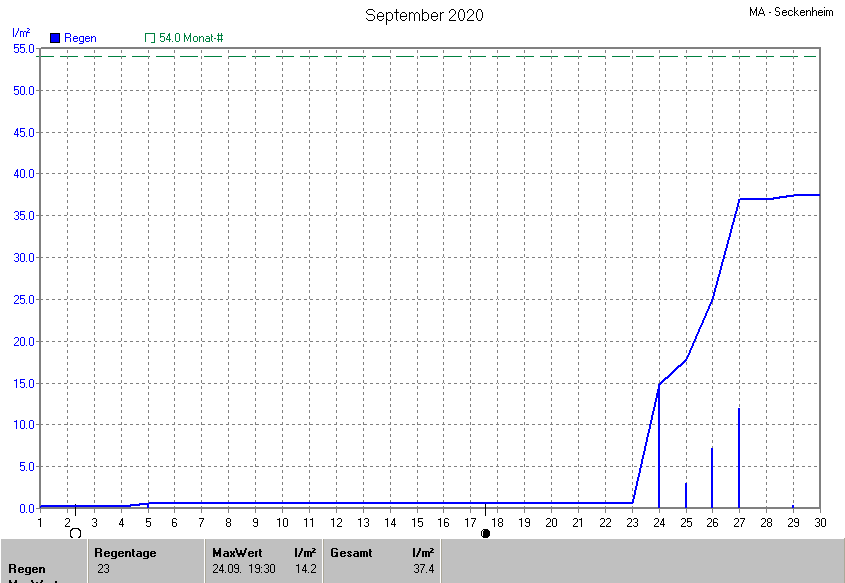The image size is (845, 583).
Task: Select the max value date '24.09. 19:30'
Action: (245, 569)
